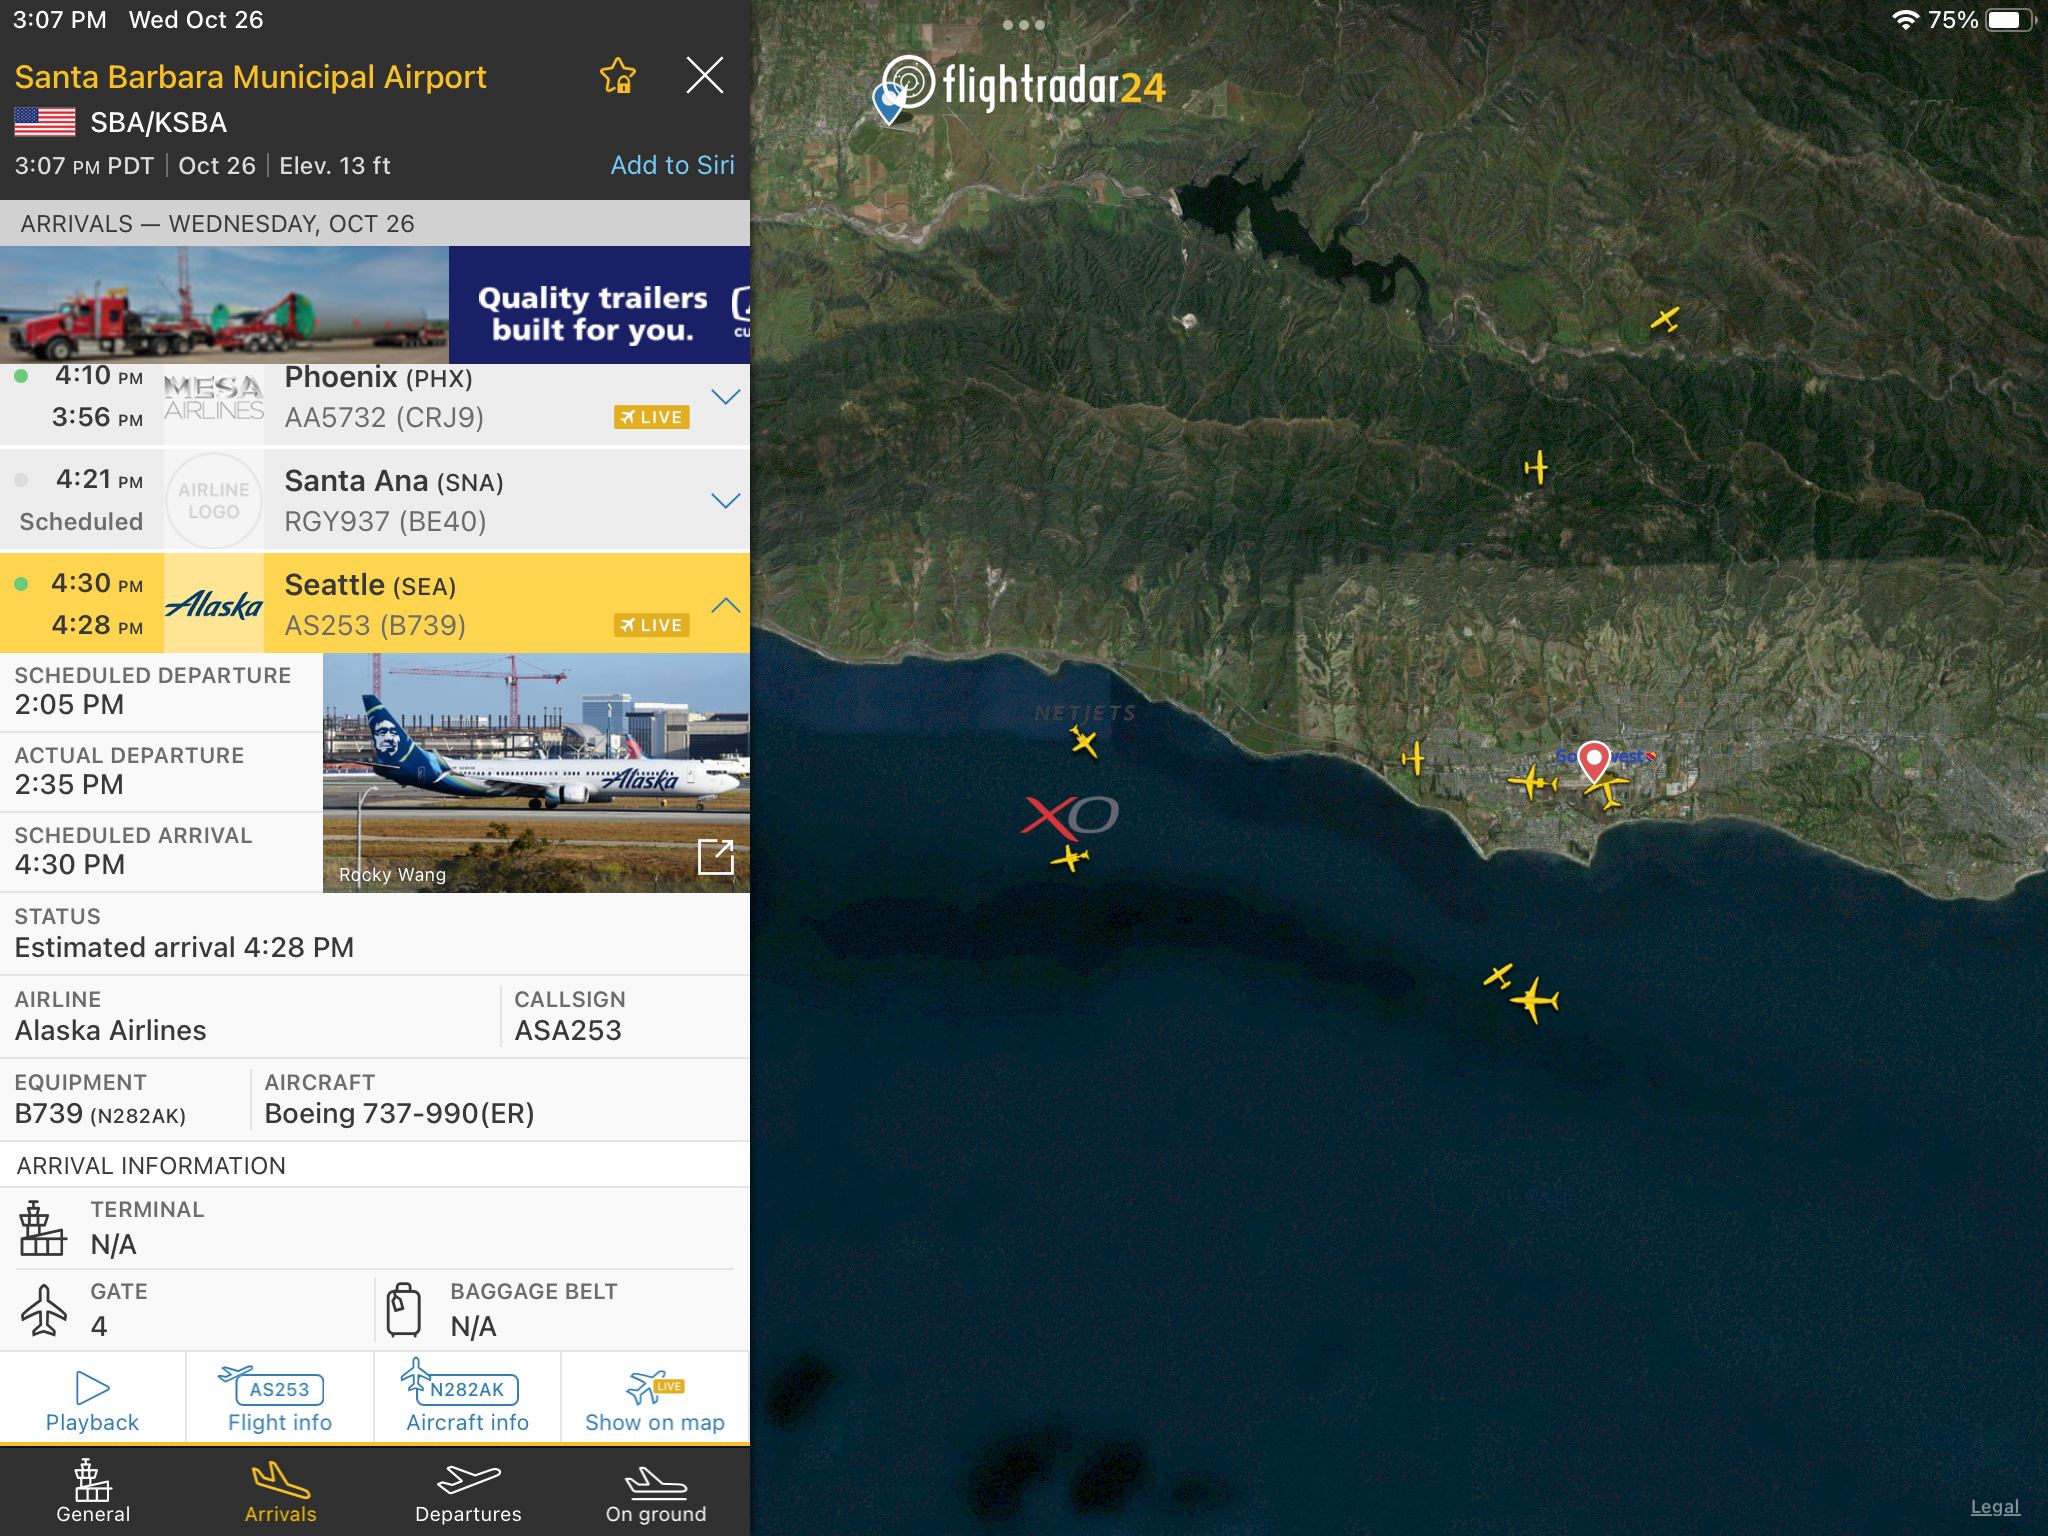
Task: Tap the blue location pin near flightradar24 logo
Action: click(x=888, y=103)
